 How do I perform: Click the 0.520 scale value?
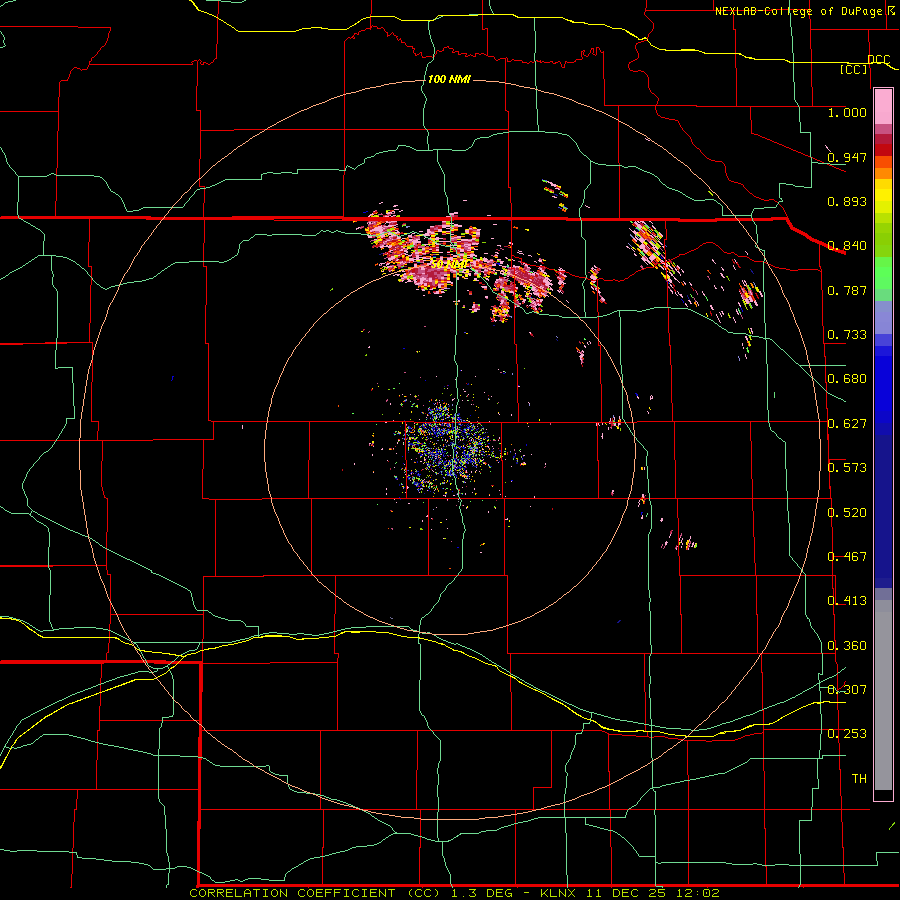pos(847,513)
